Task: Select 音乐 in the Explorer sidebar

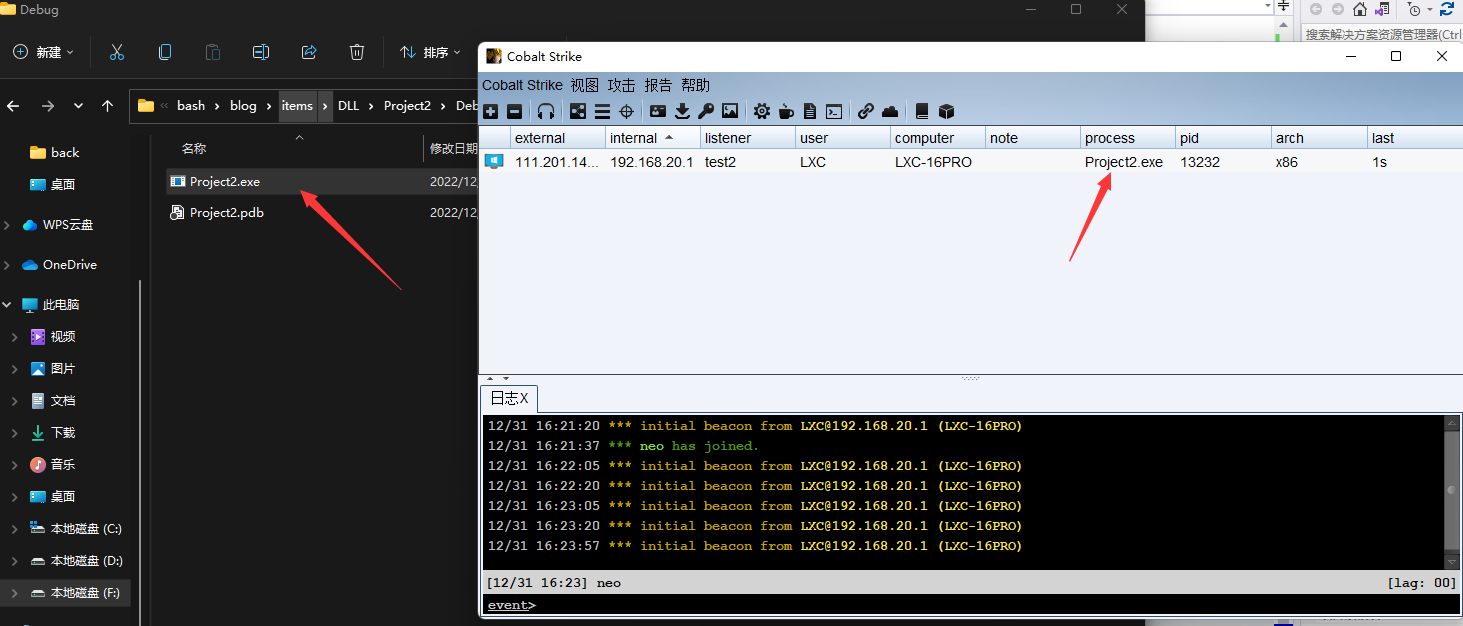Action: pyautogui.click(x=52, y=465)
